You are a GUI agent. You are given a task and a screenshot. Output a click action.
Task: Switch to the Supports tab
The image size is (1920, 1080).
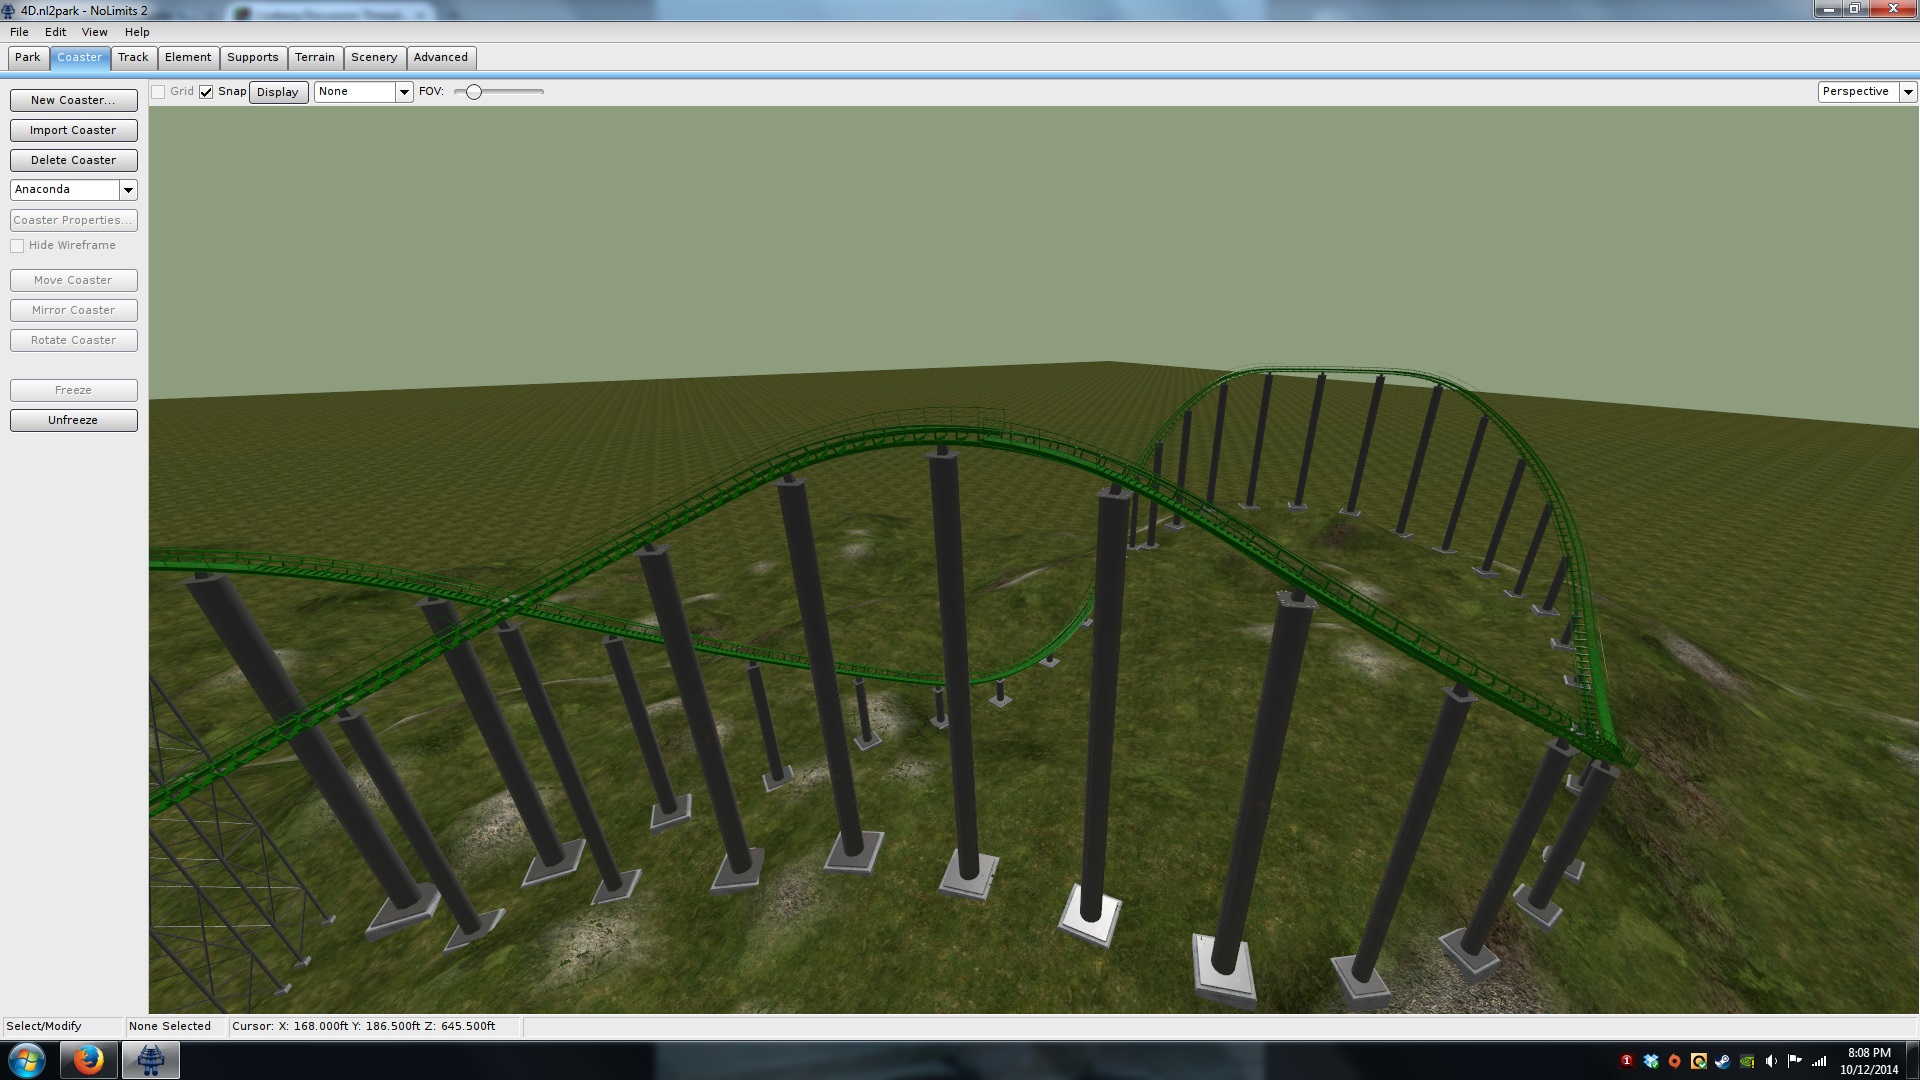252,57
